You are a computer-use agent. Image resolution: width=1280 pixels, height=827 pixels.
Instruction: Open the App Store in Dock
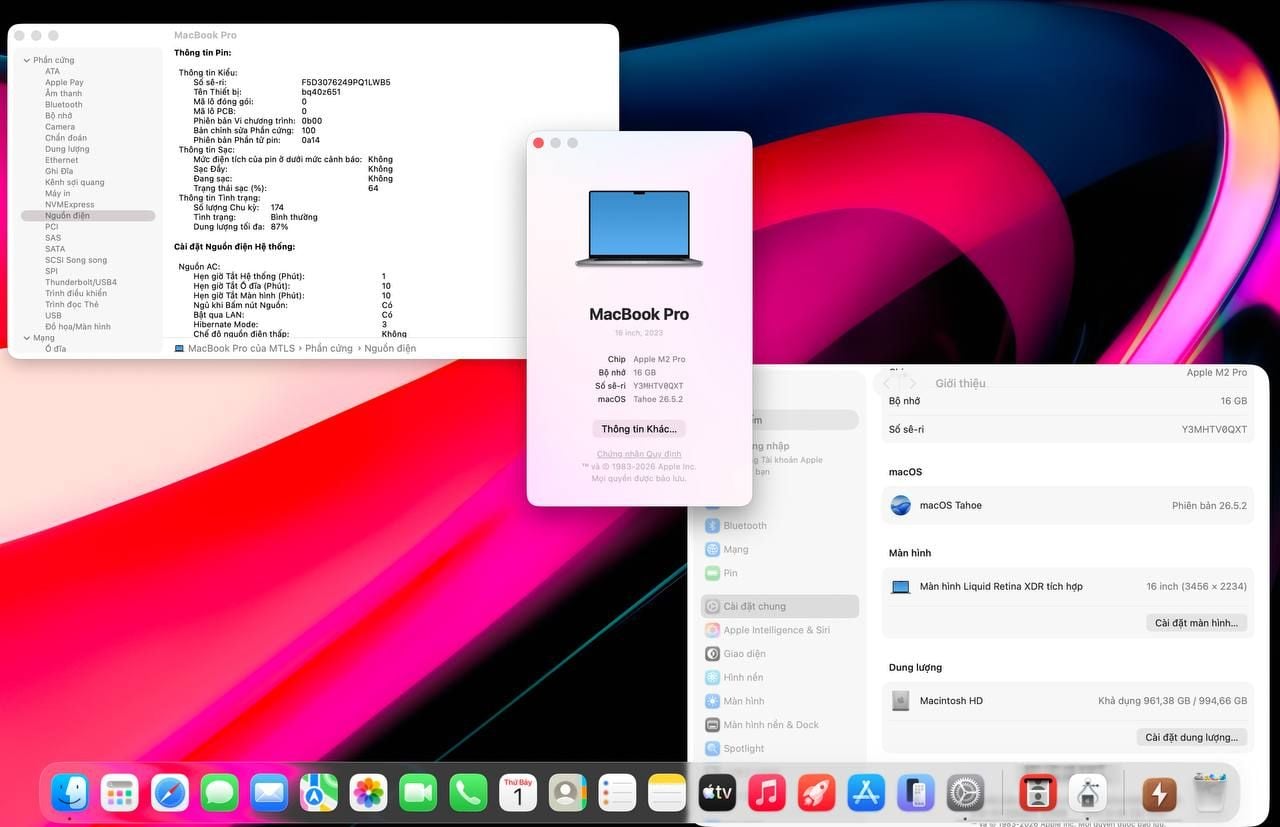pyautogui.click(x=866, y=793)
